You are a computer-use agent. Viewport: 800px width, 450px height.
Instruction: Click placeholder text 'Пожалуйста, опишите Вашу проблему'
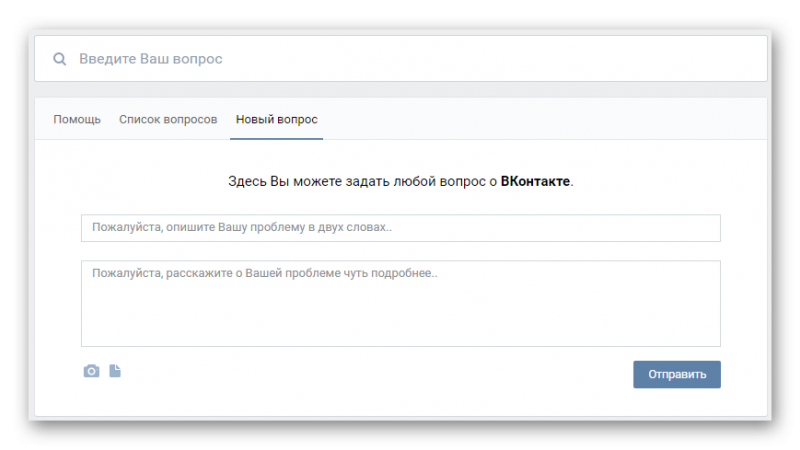(198, 227)
